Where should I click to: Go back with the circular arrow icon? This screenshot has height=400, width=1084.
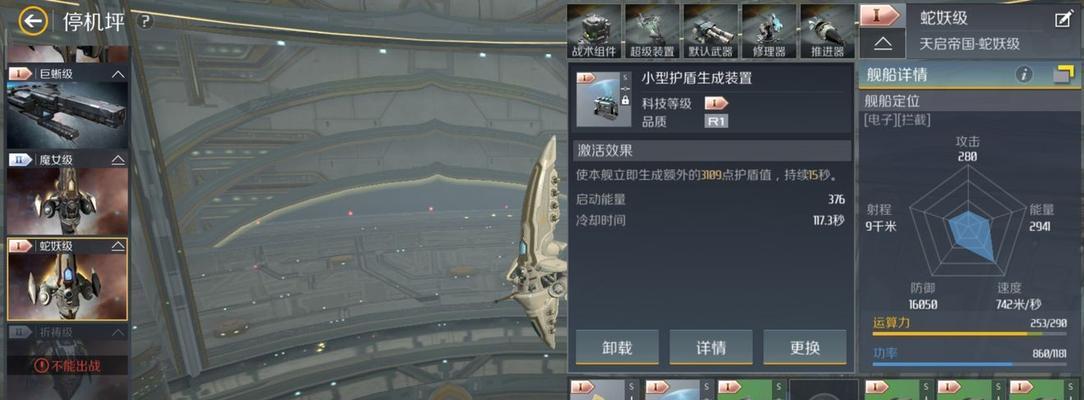[32, 21]
